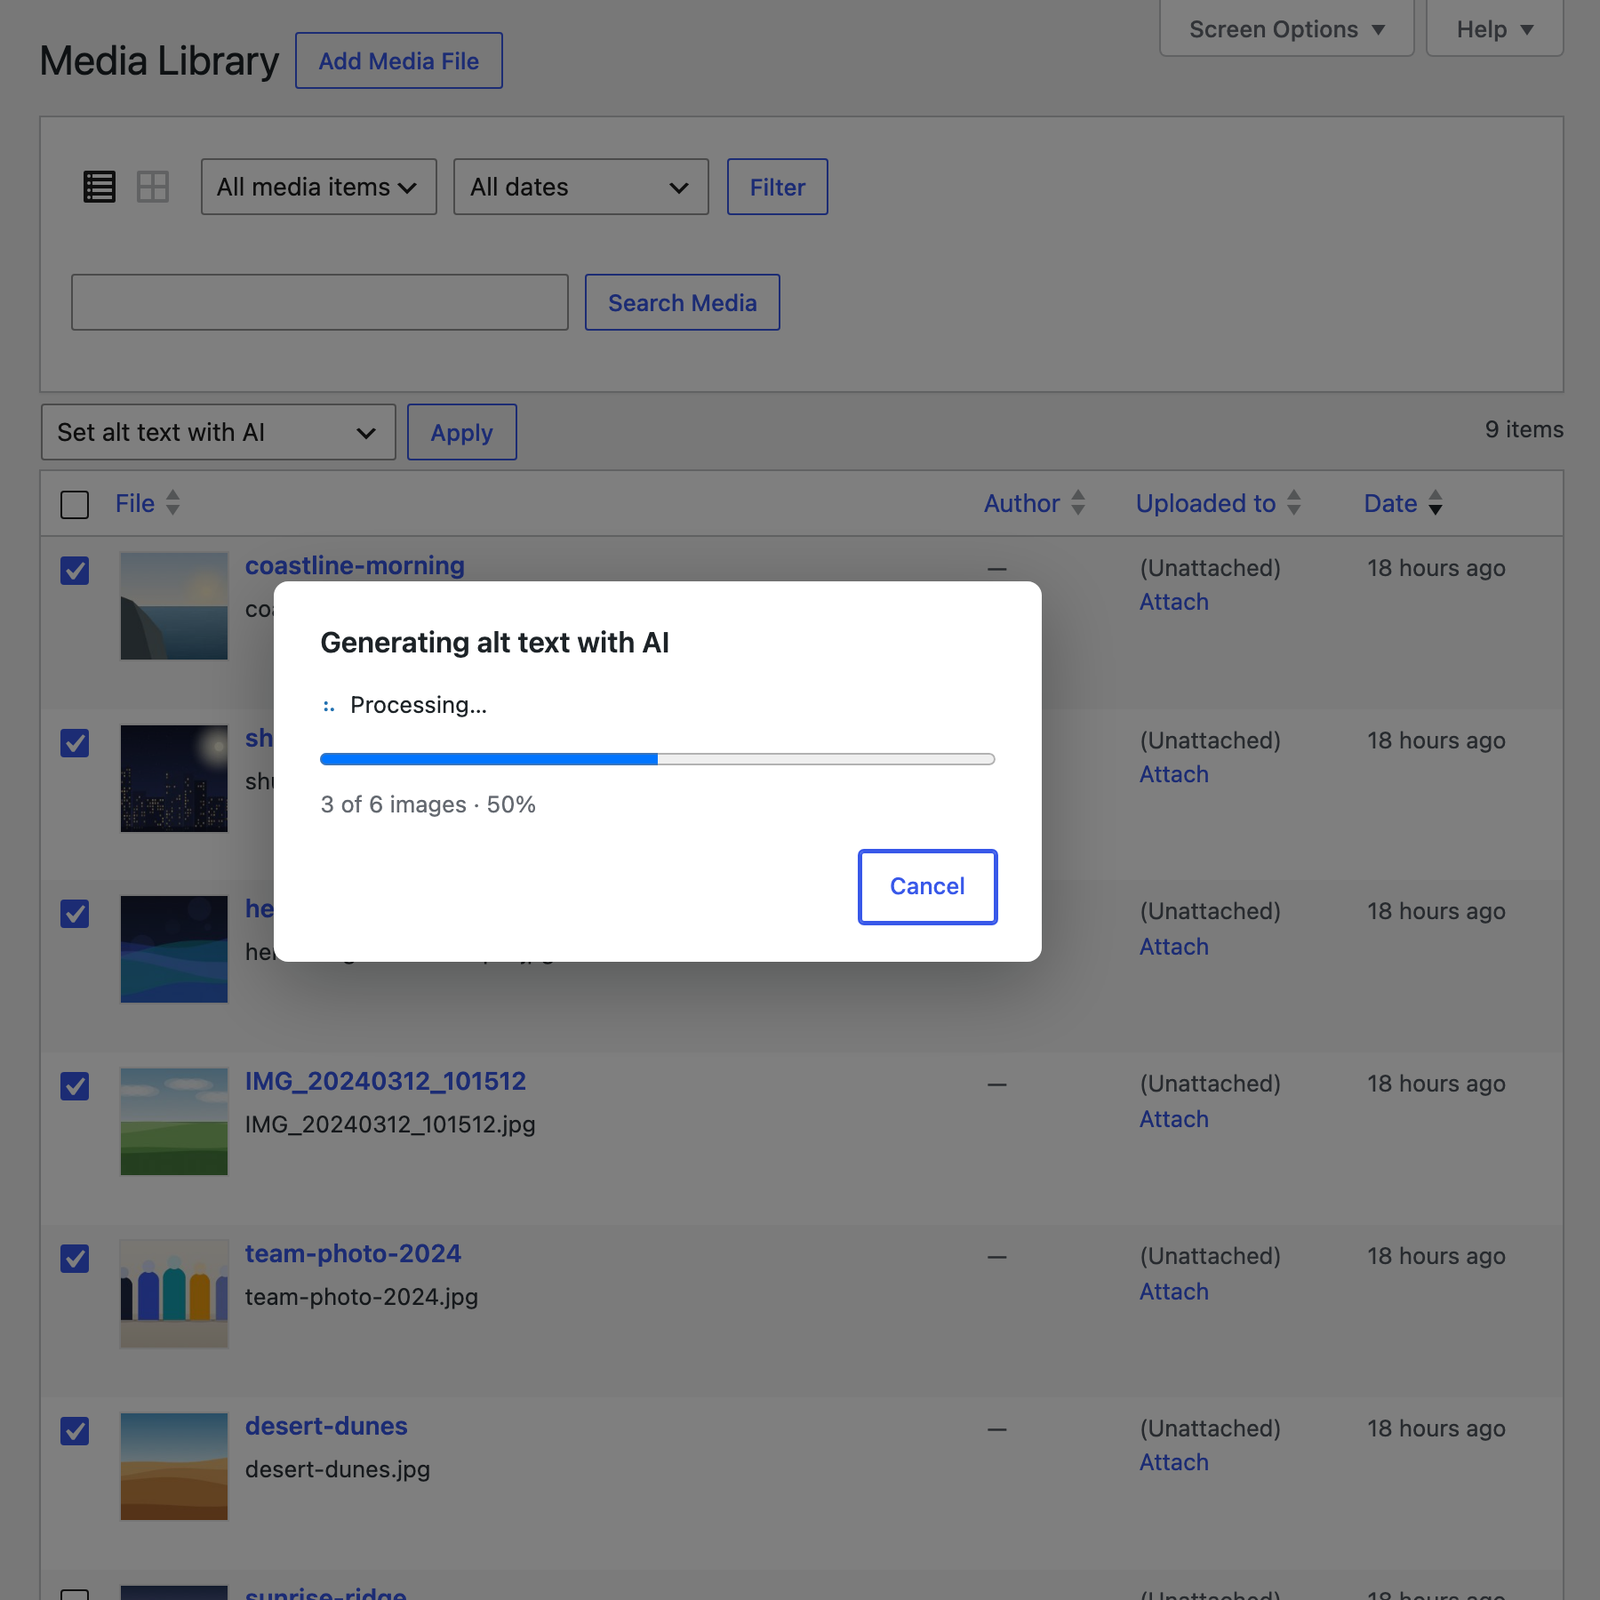
Task: Uncheck the team-photo-2024 checkbox
Action: point(75,1259)
